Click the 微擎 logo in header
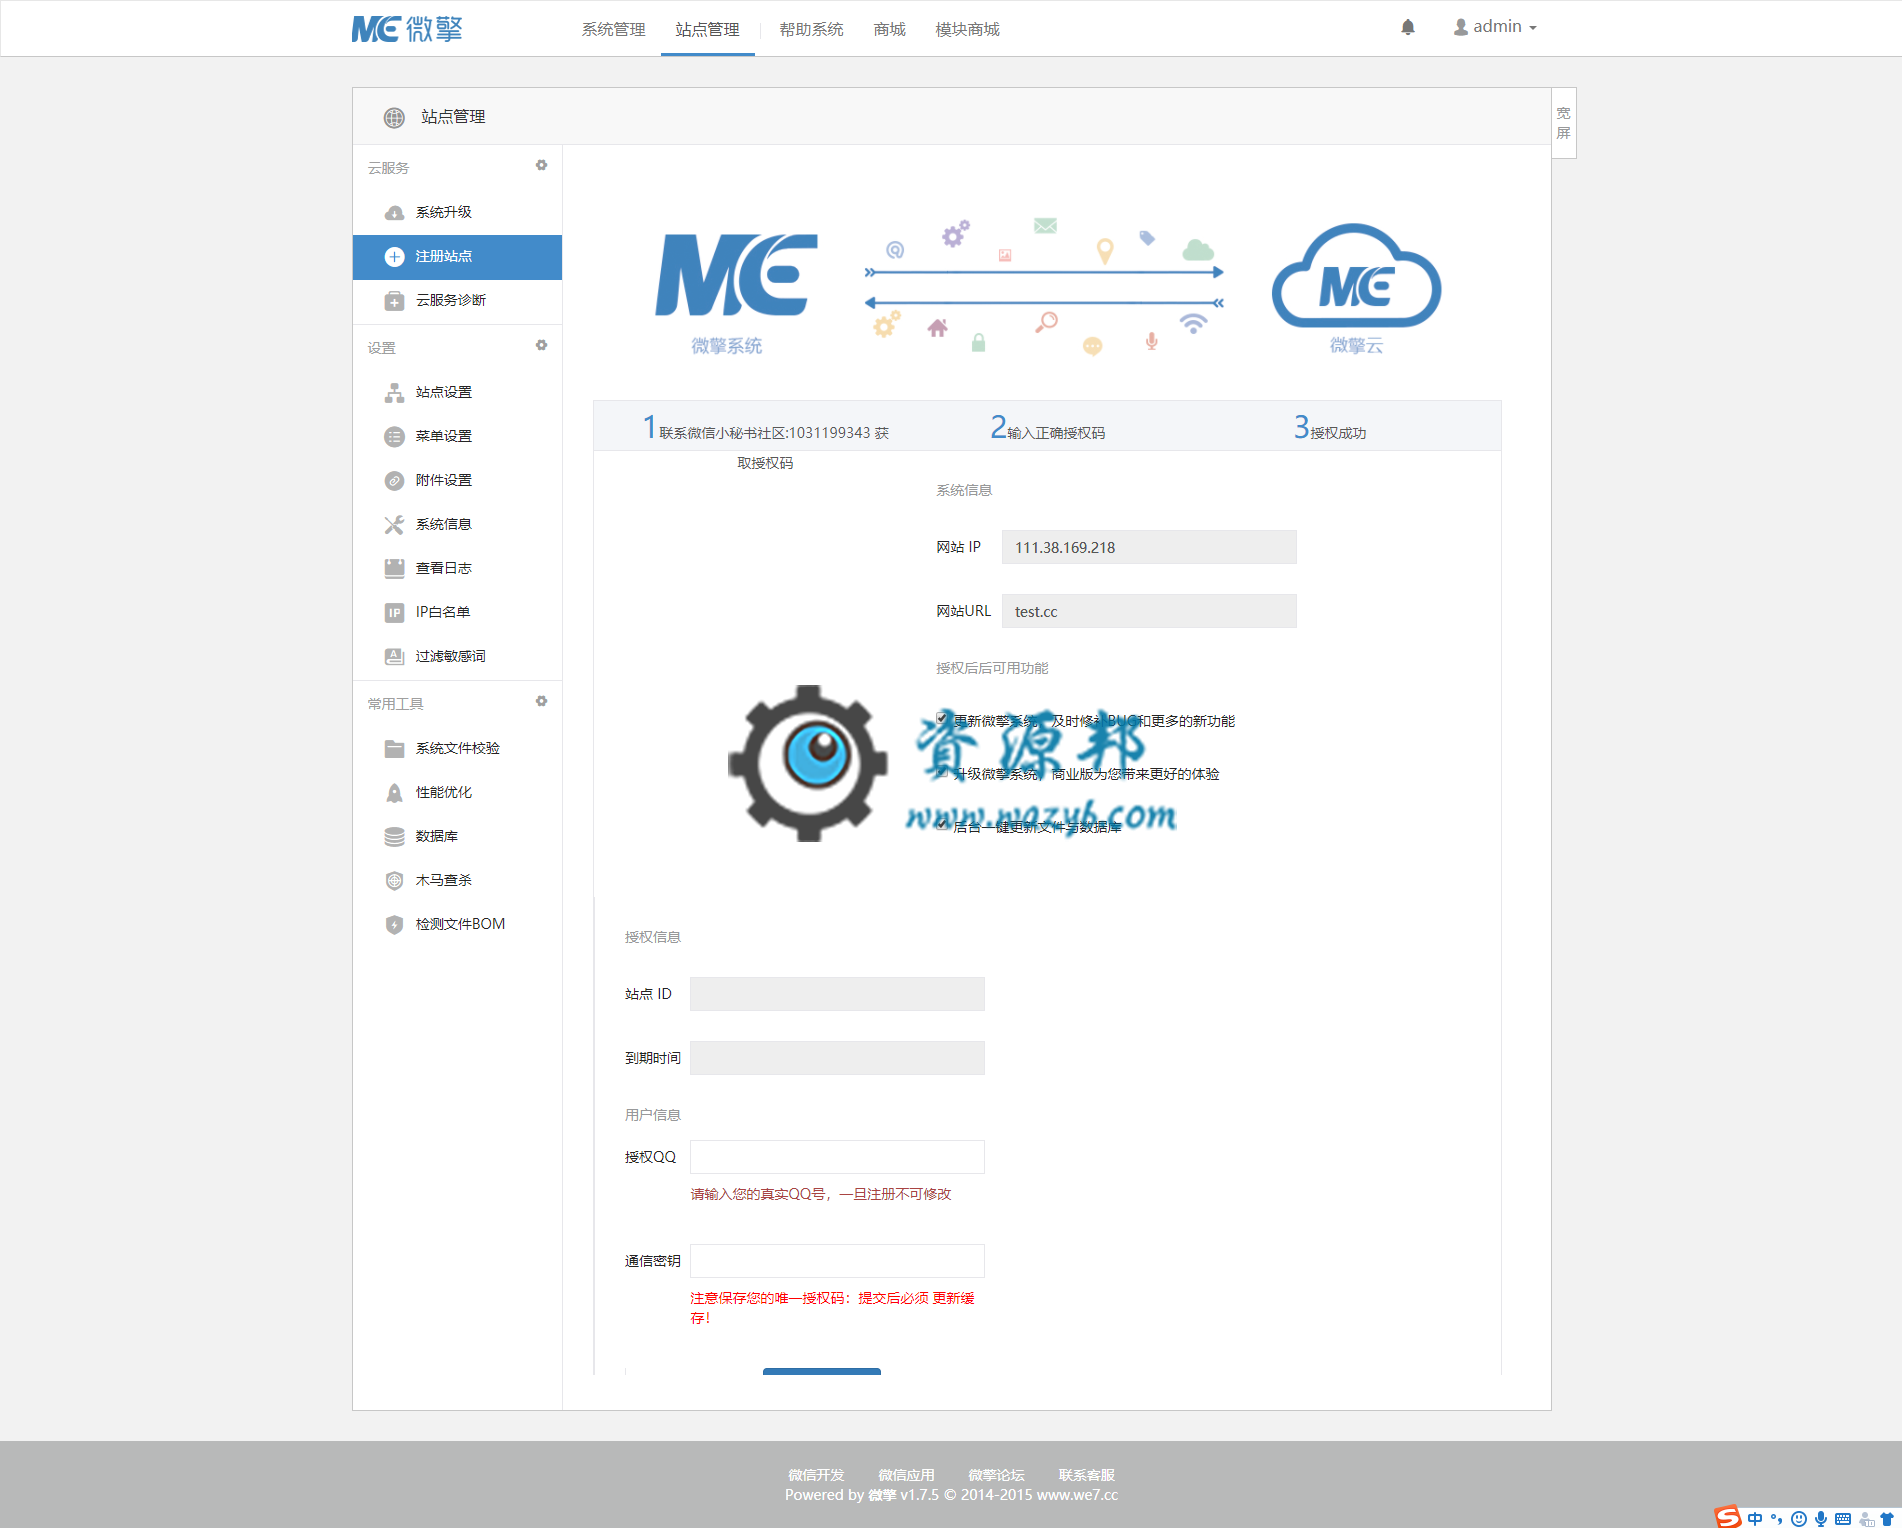 407,29
